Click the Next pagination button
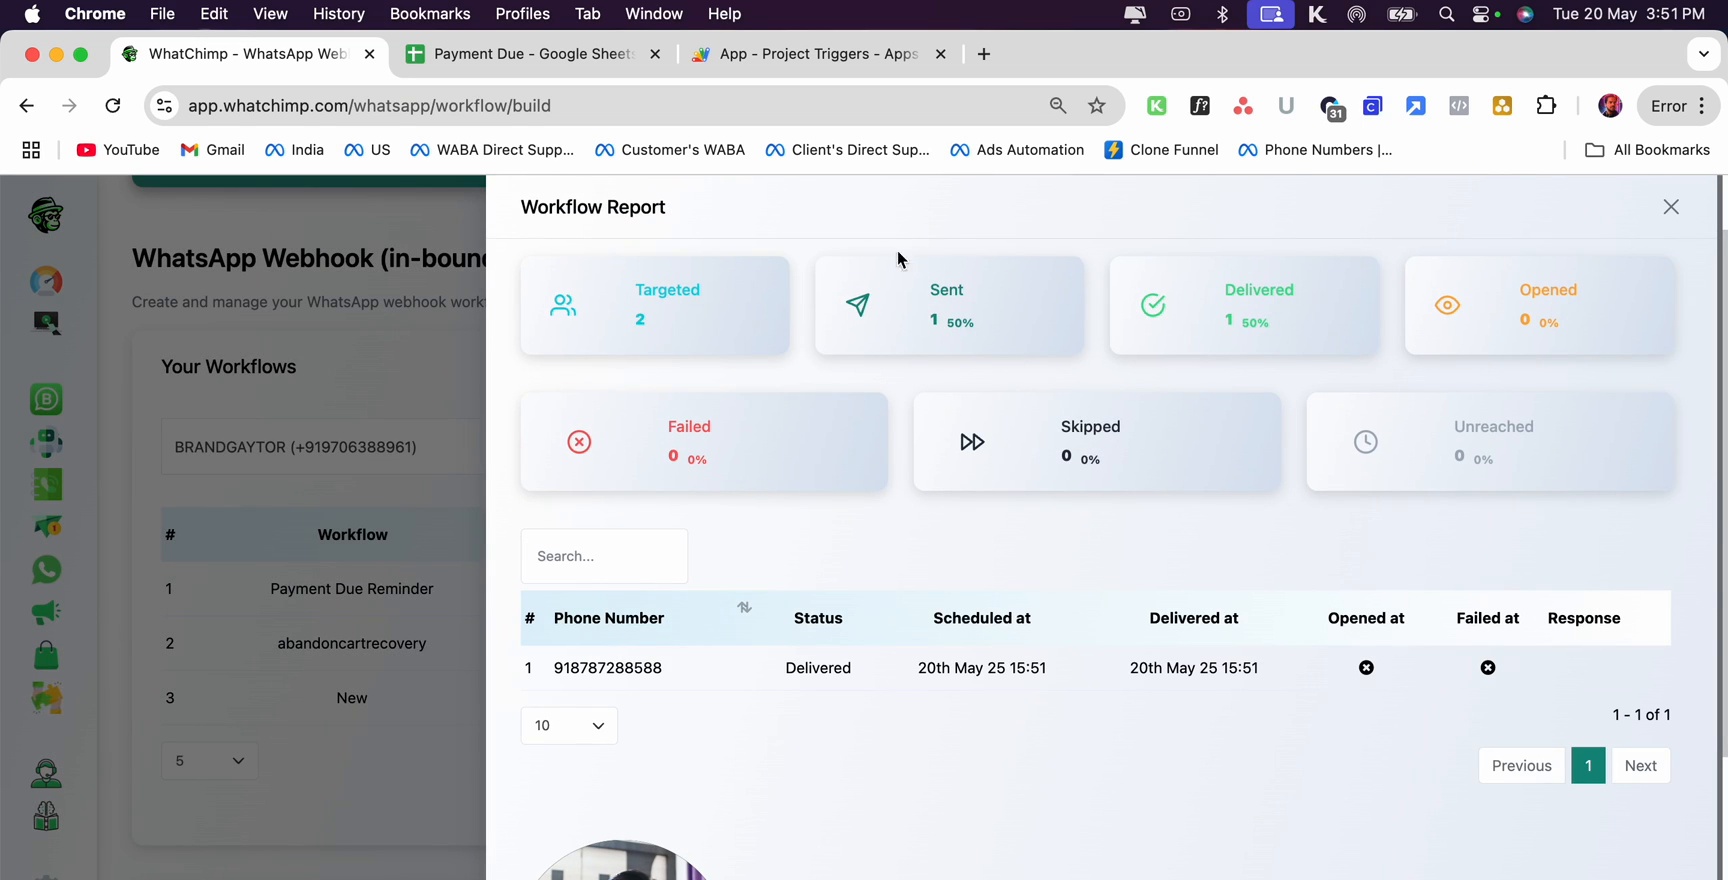1728x880 pixels. coord(1641,766)
